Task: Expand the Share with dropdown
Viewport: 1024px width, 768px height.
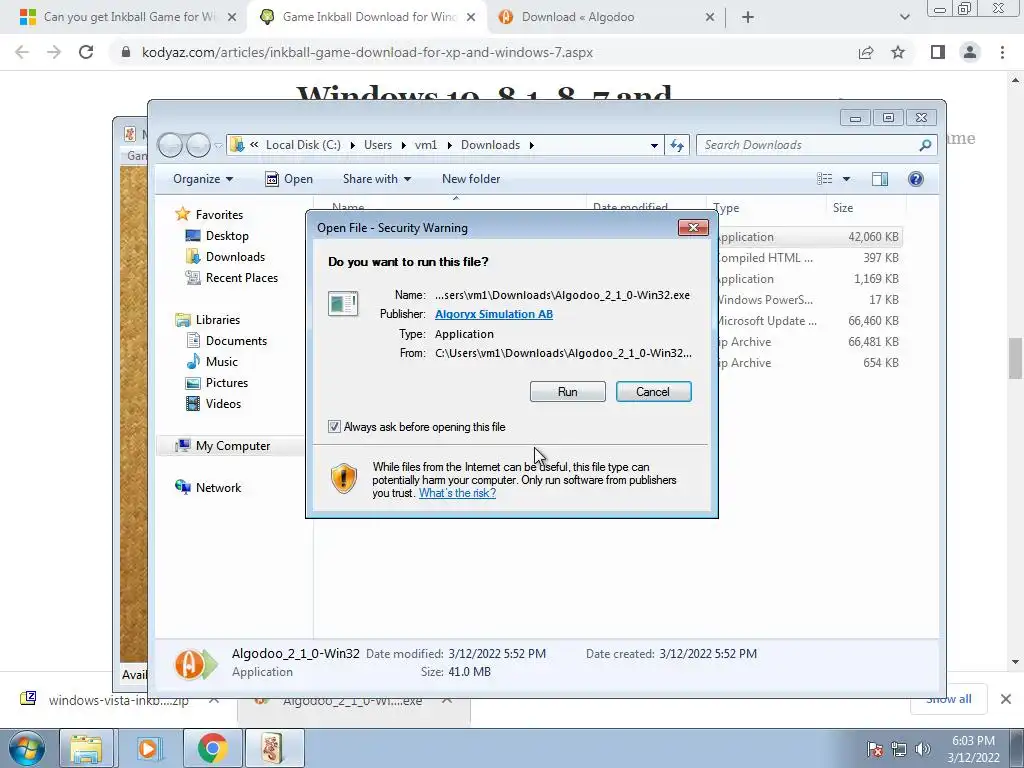Action: (x=377, y=179)
